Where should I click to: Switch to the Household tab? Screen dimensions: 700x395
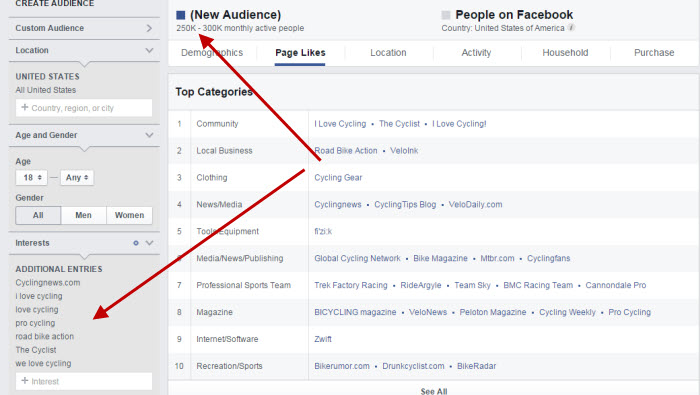coord(565,53)
